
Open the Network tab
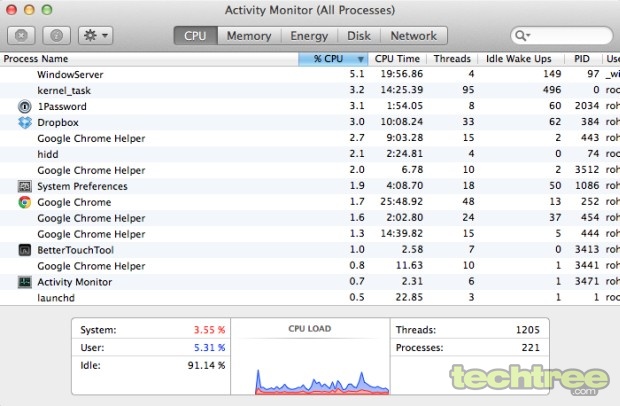tap(414, 36)
